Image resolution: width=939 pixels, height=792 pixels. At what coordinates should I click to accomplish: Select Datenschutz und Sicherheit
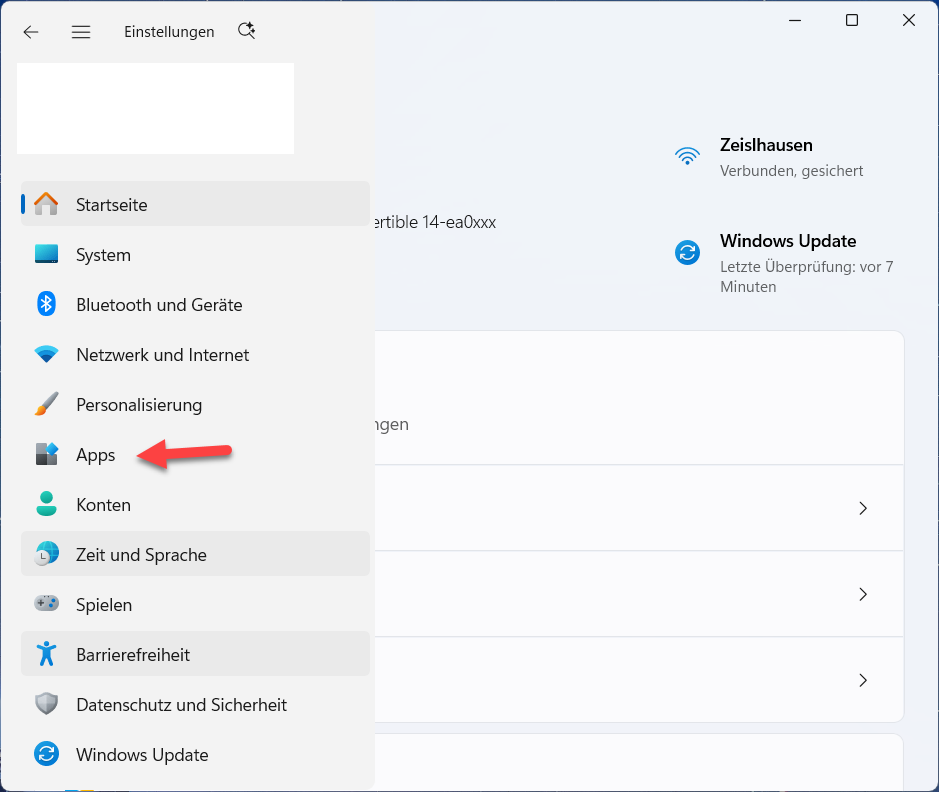point(195,704)
